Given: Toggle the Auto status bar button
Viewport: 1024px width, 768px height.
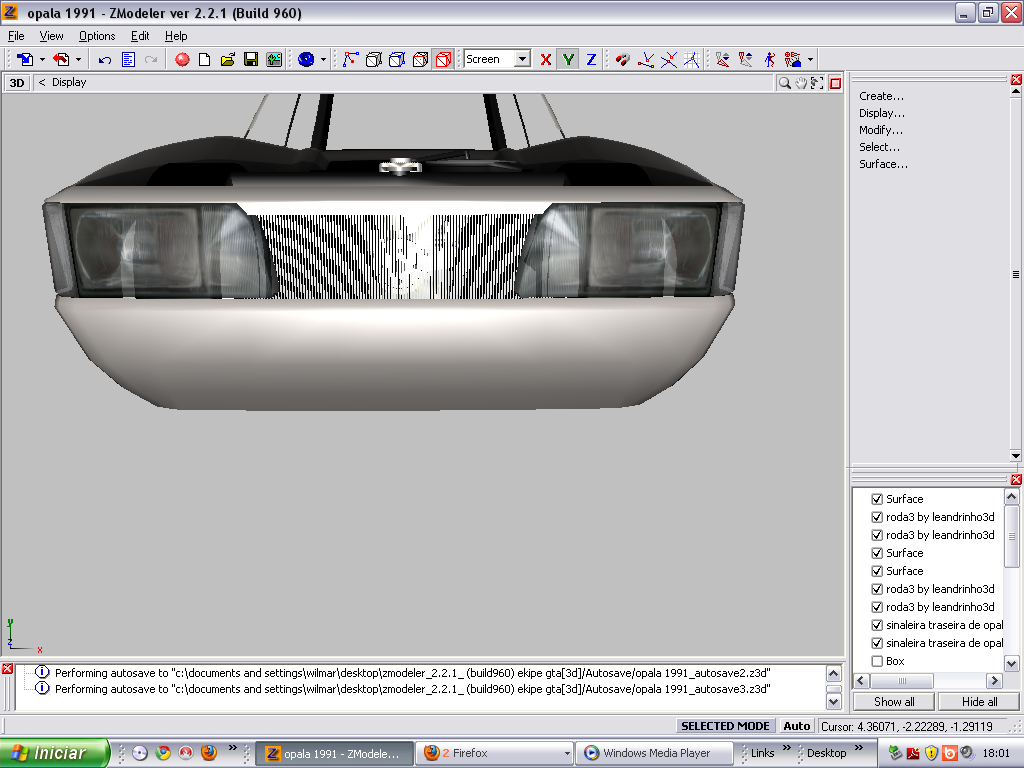Looking at the screenshot, I should [x=796, y=726].
